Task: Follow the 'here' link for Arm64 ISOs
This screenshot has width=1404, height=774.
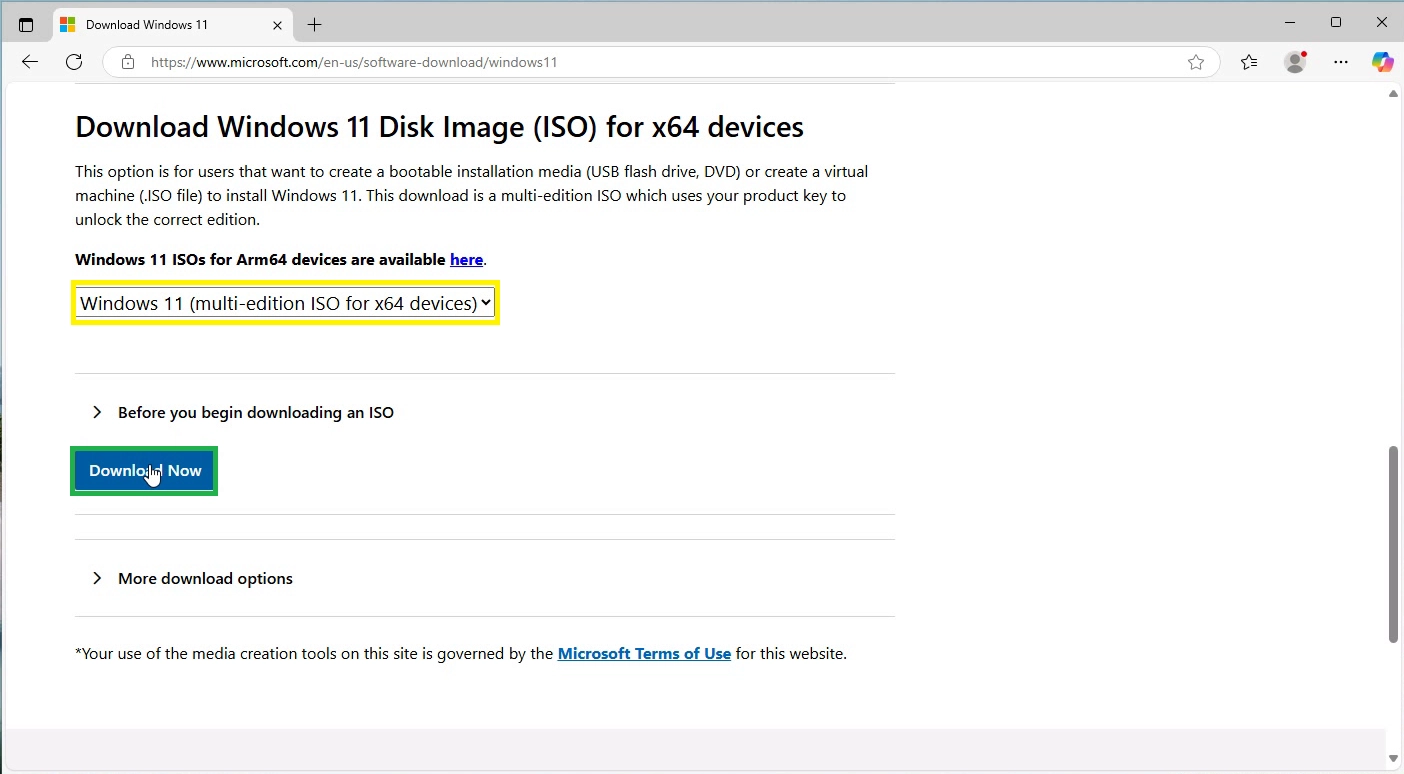Action: point(466,259)
